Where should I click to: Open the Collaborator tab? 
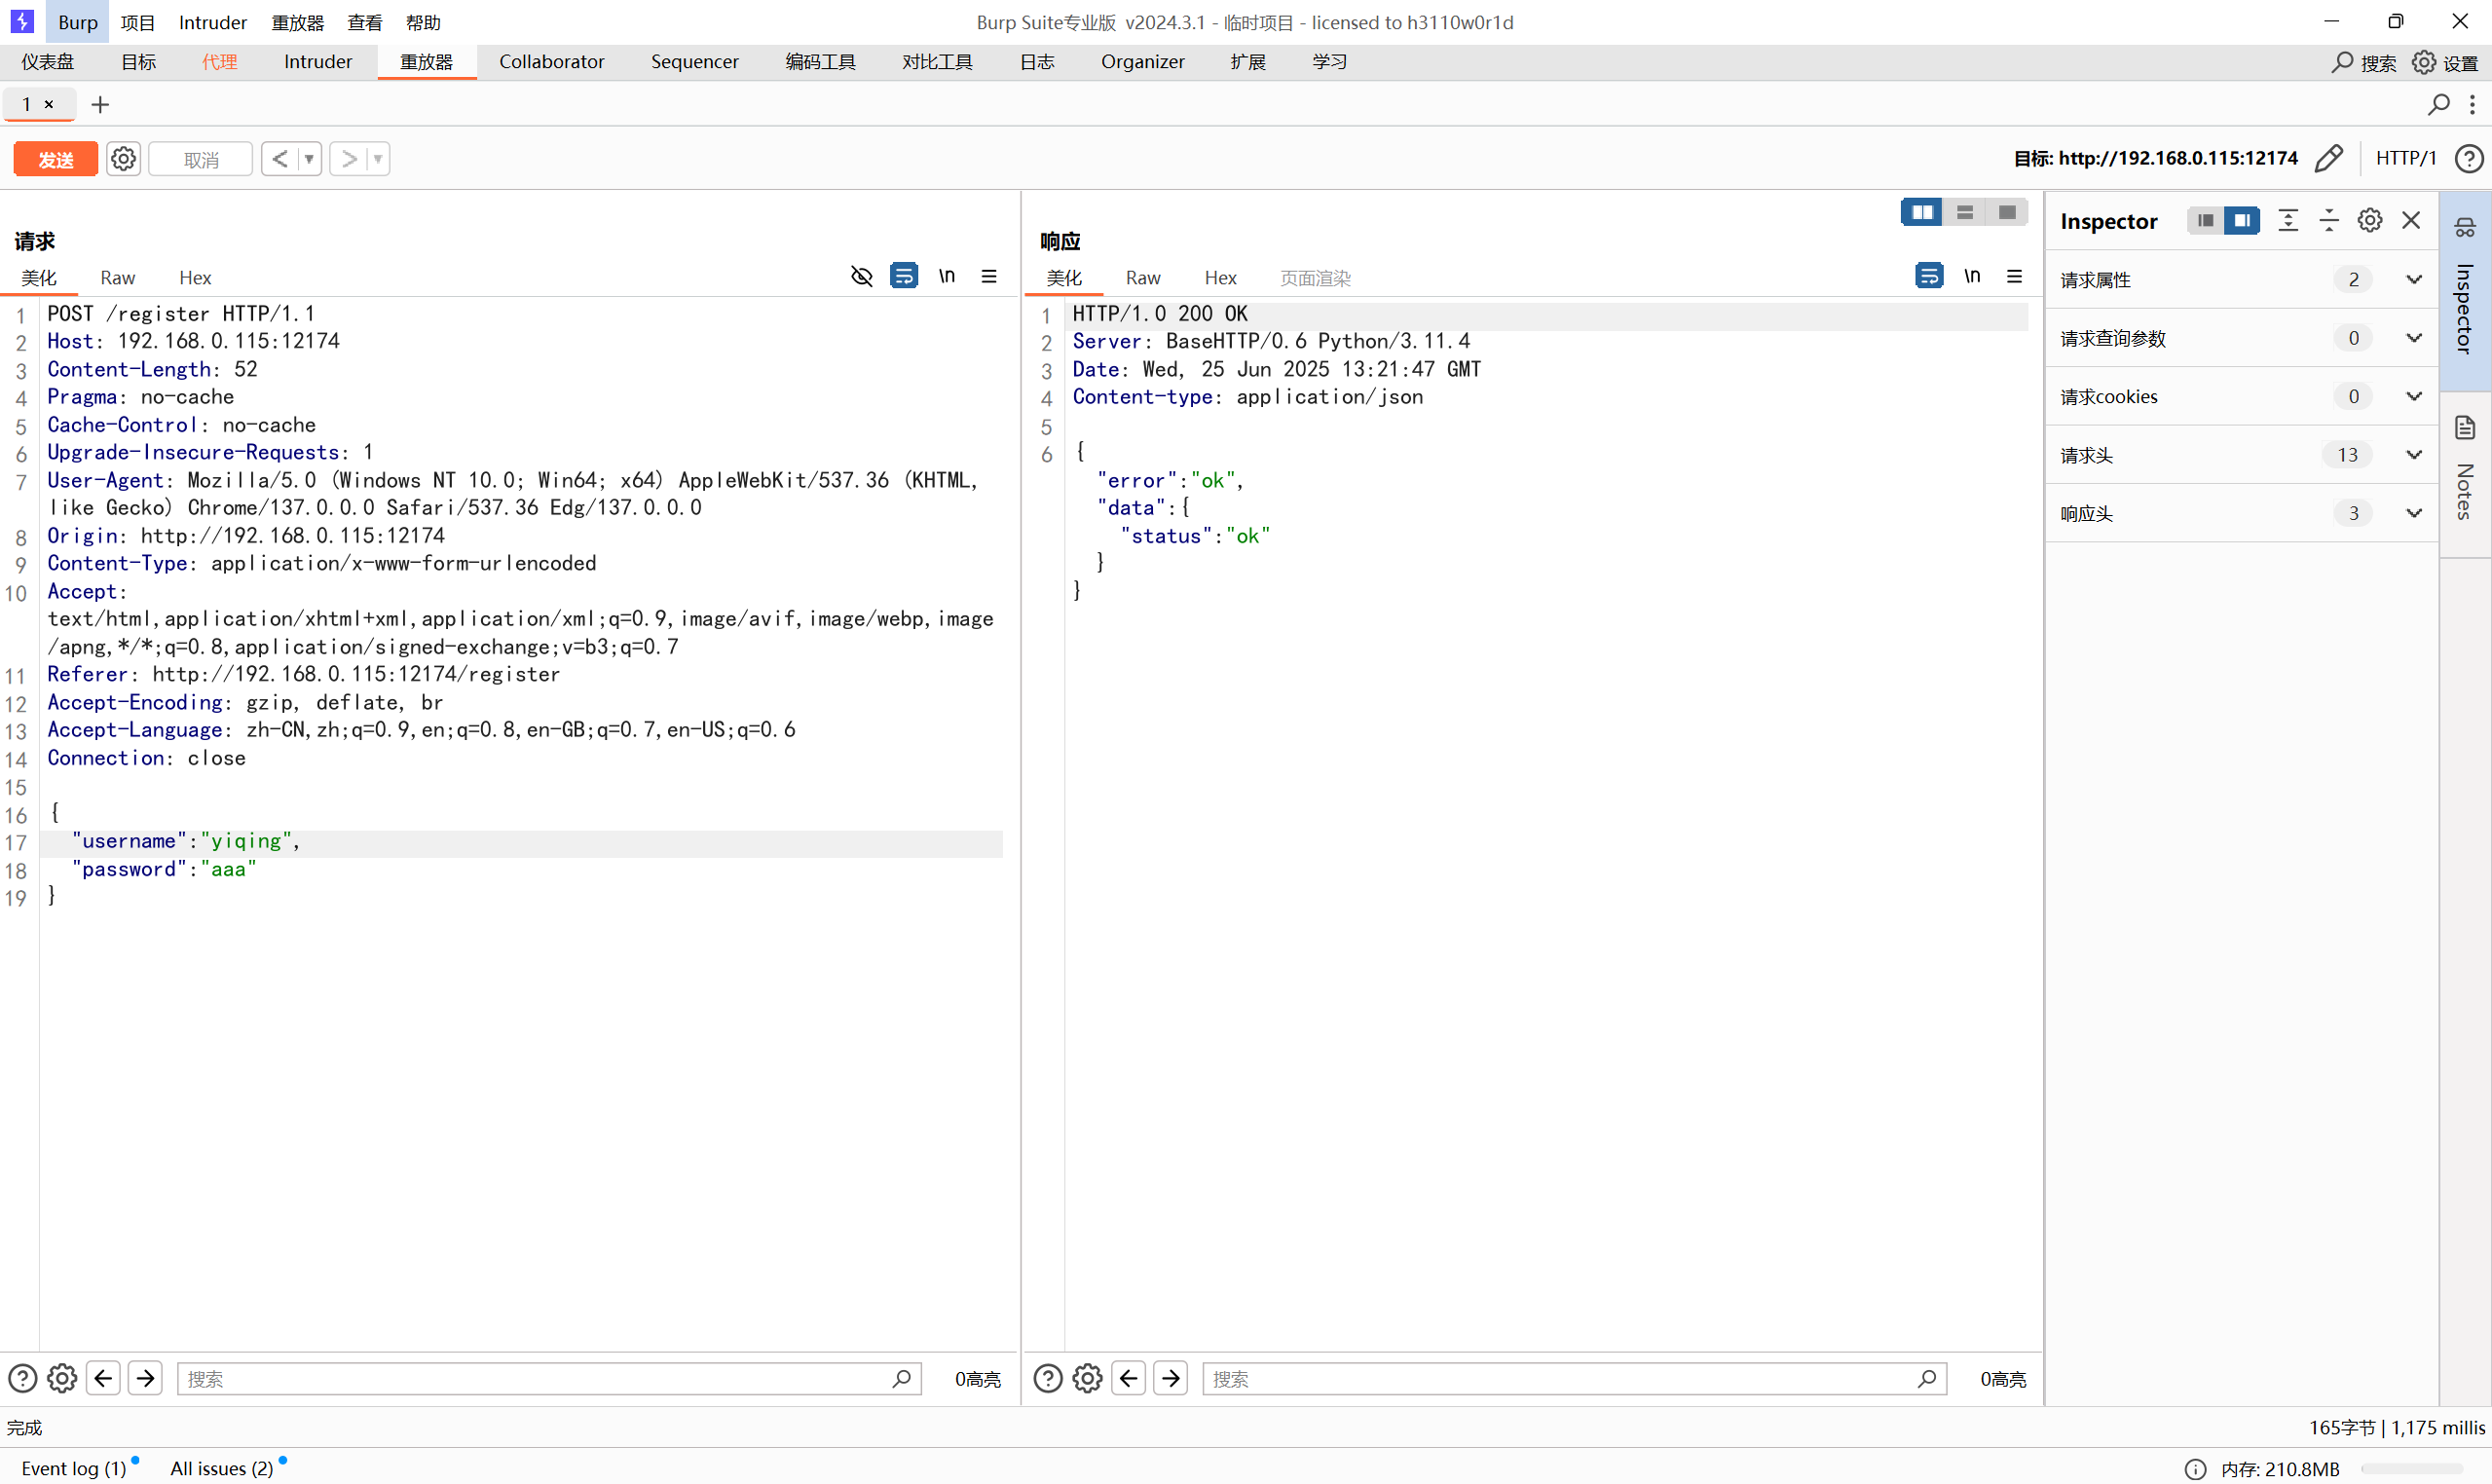(552, 62)
